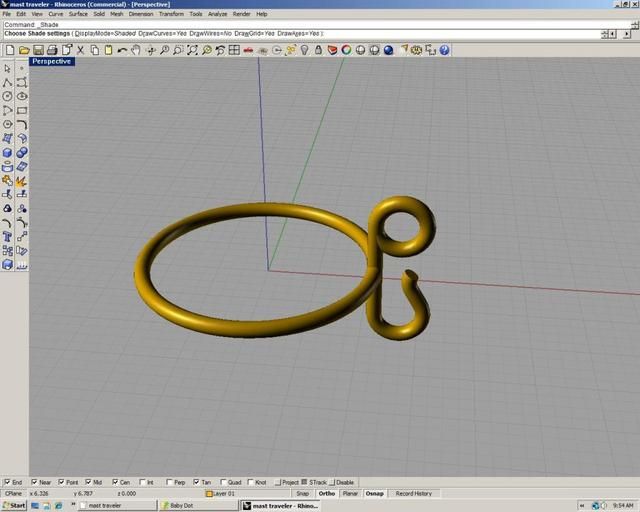Toggle the End osnap checkbox
The height and width of the screenshot is (512, 640).
pyautogui.click(x=7, y=482)
